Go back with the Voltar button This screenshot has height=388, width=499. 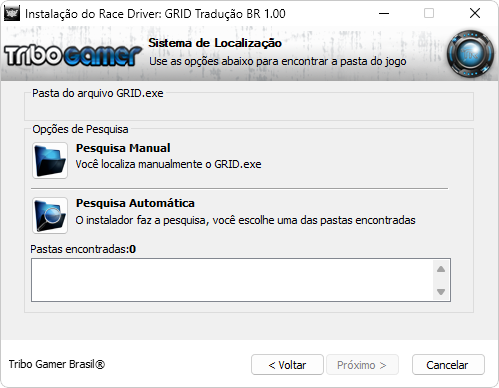click(287, 365)
